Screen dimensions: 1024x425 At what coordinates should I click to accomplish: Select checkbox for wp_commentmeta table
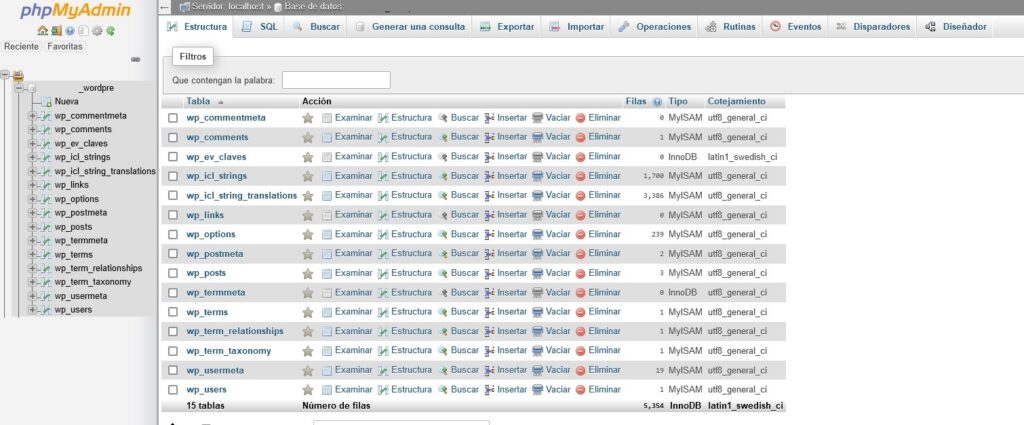[x=173, y=118]
